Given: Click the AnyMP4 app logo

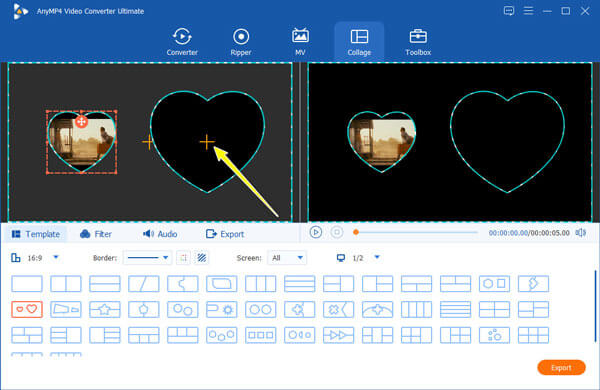Looking at the screenshot, I should point(20,11).
